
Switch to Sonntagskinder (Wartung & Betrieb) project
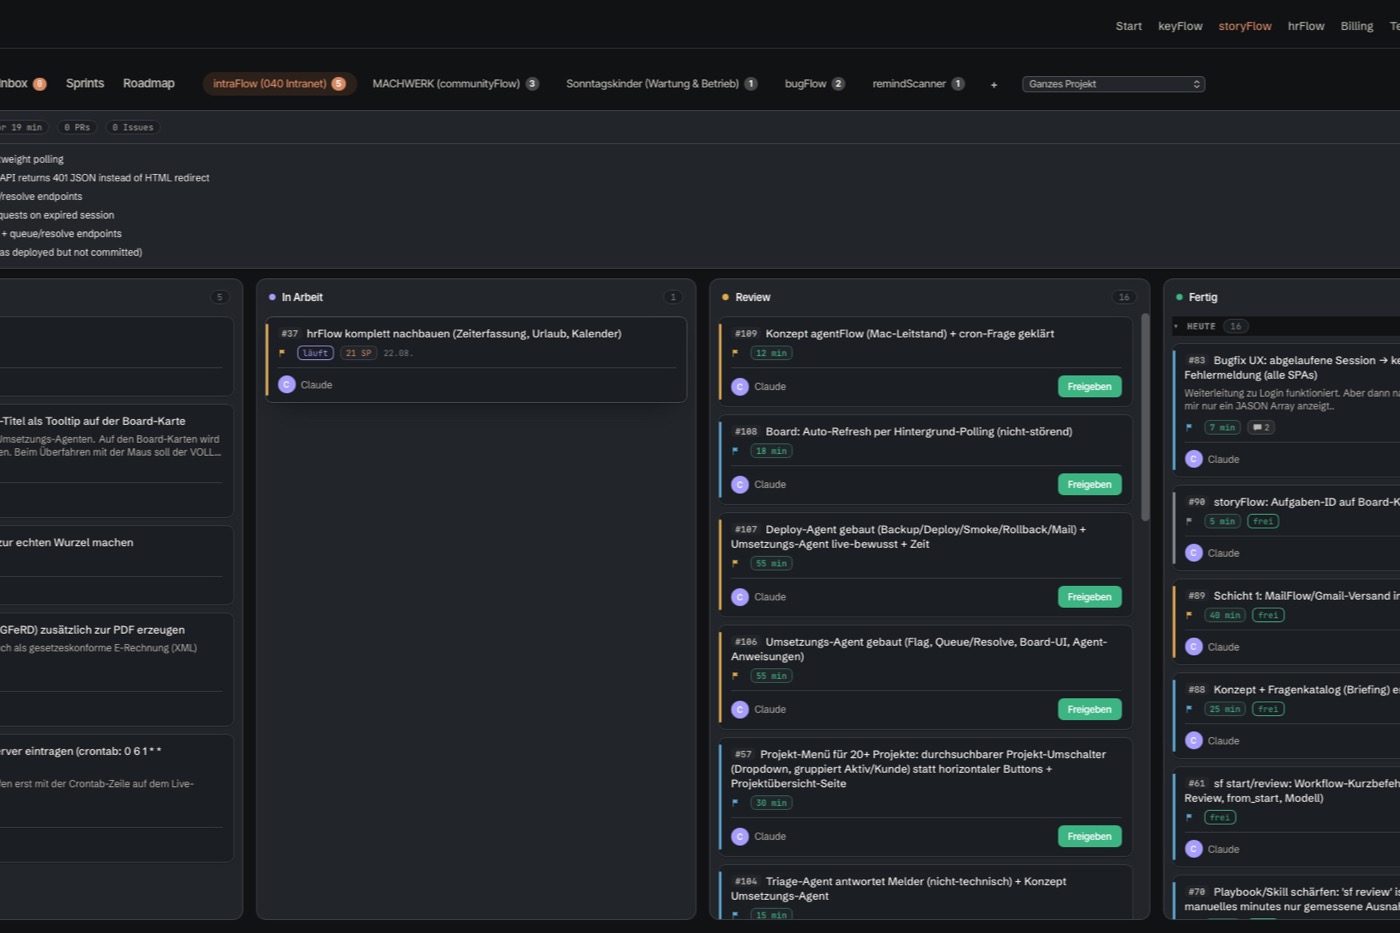(661, 84)
